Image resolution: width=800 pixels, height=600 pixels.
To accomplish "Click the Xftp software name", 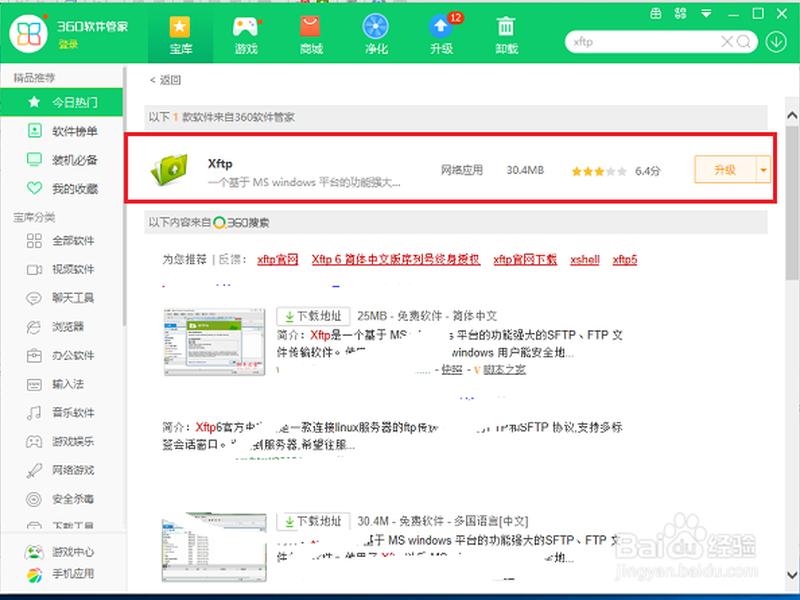I will point(220,163).
